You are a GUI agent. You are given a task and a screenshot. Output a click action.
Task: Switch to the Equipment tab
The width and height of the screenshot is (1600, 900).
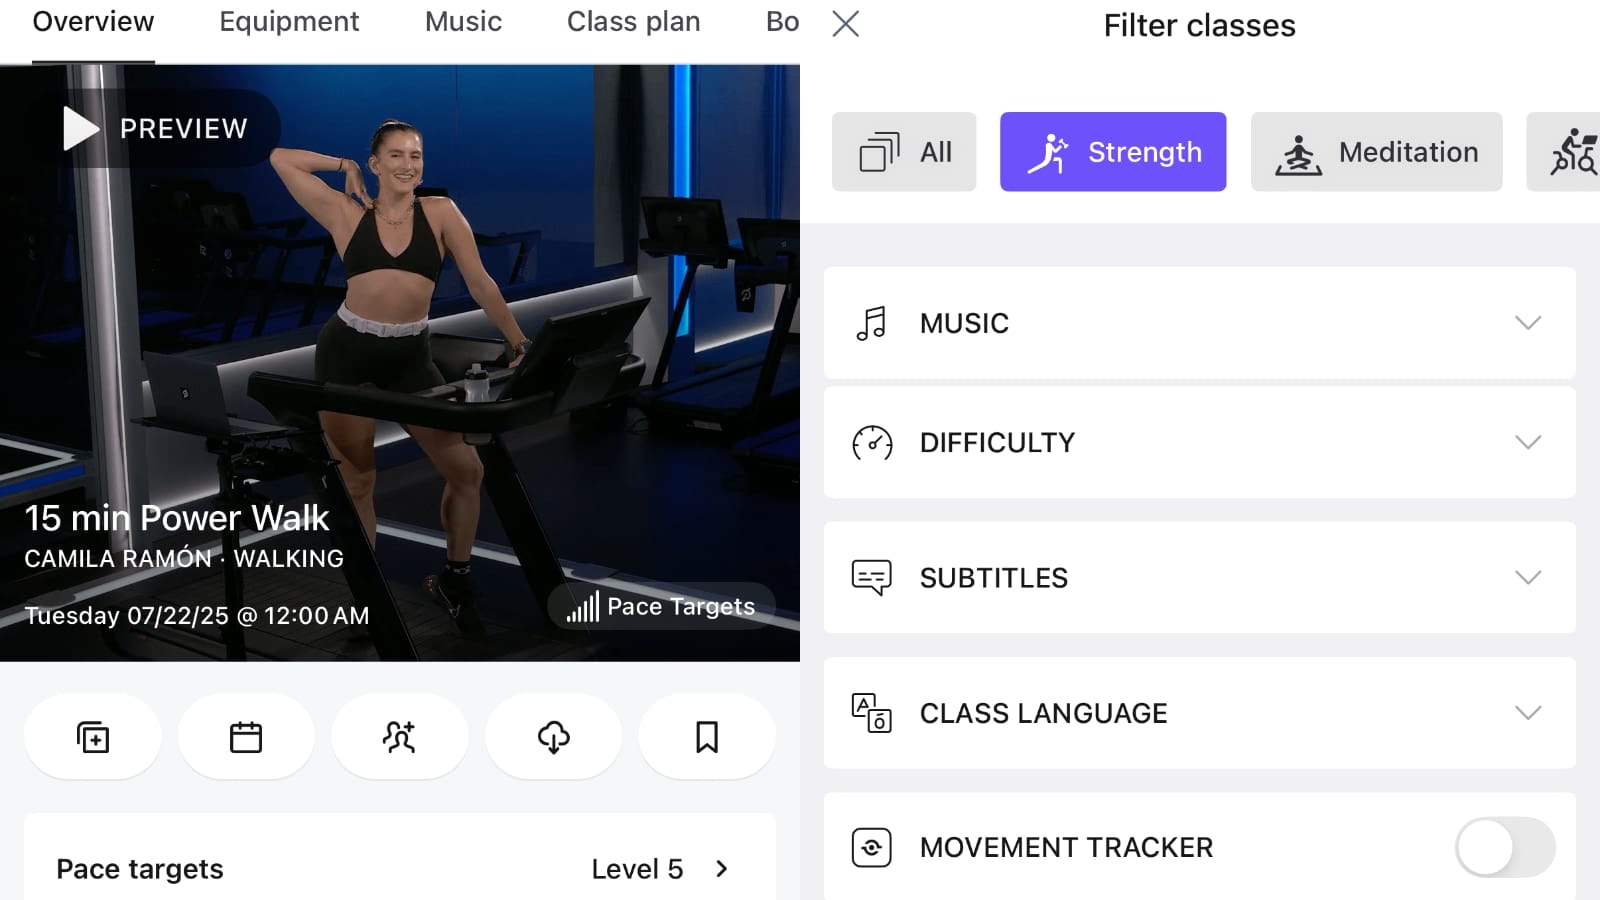click(x=289, y=22)
